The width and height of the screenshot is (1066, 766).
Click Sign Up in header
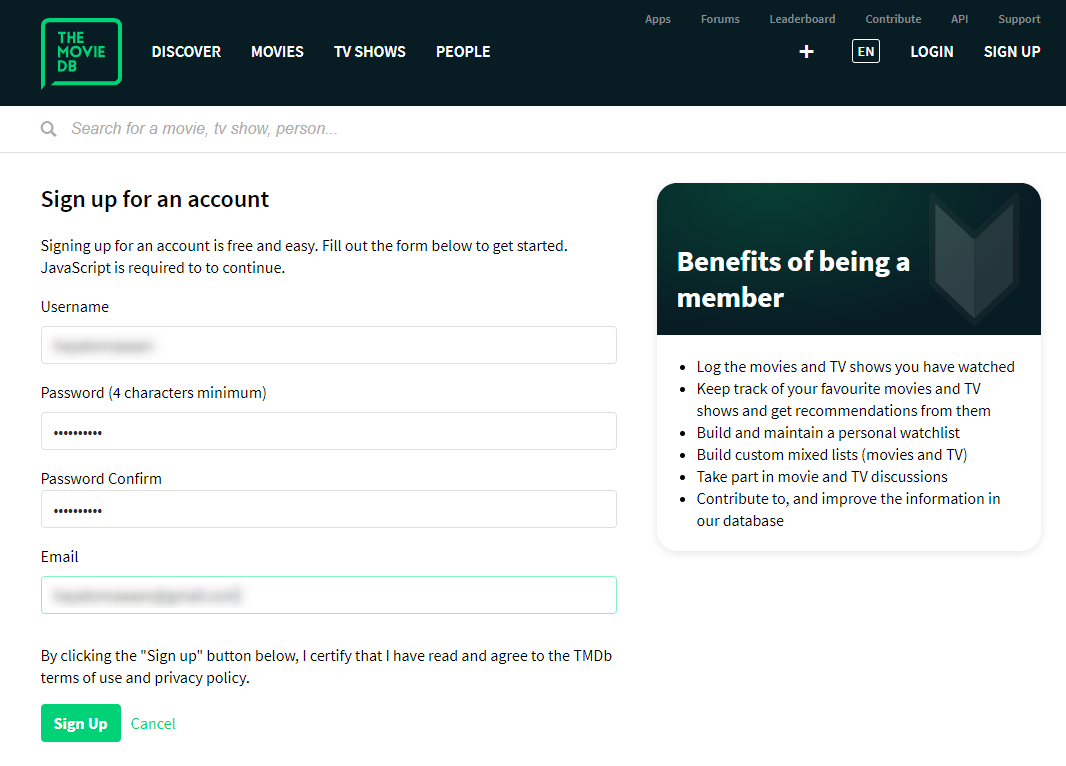tap(1012, 52)
